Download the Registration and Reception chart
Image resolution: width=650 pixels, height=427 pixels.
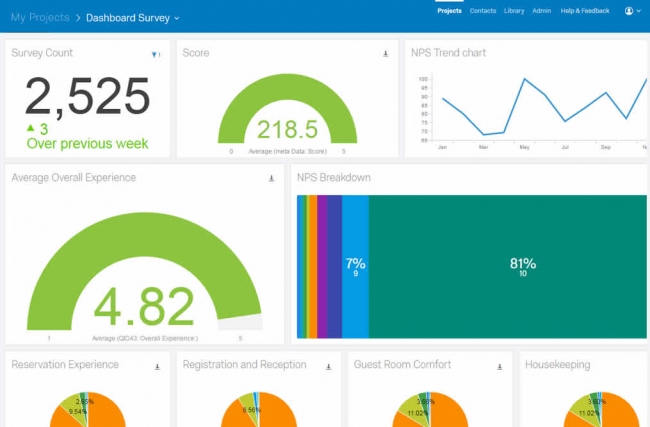328,367
